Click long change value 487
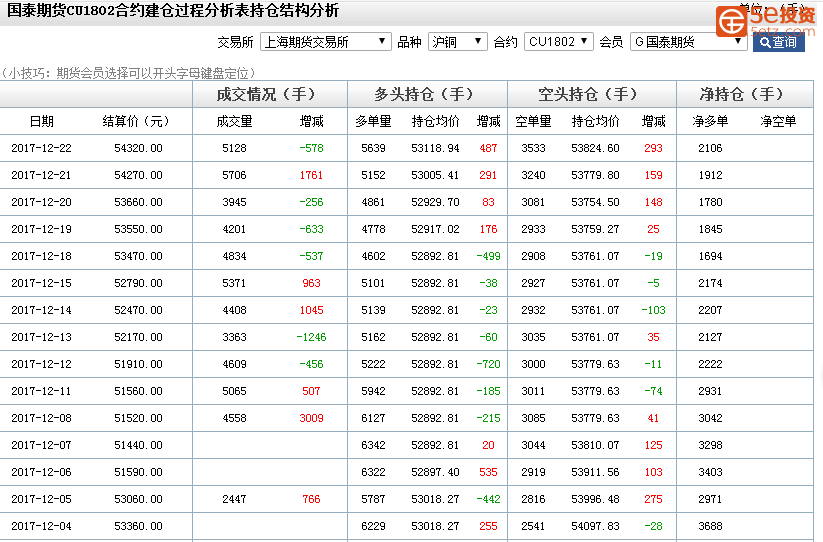 pyautogui.click(x=488, y=148)
